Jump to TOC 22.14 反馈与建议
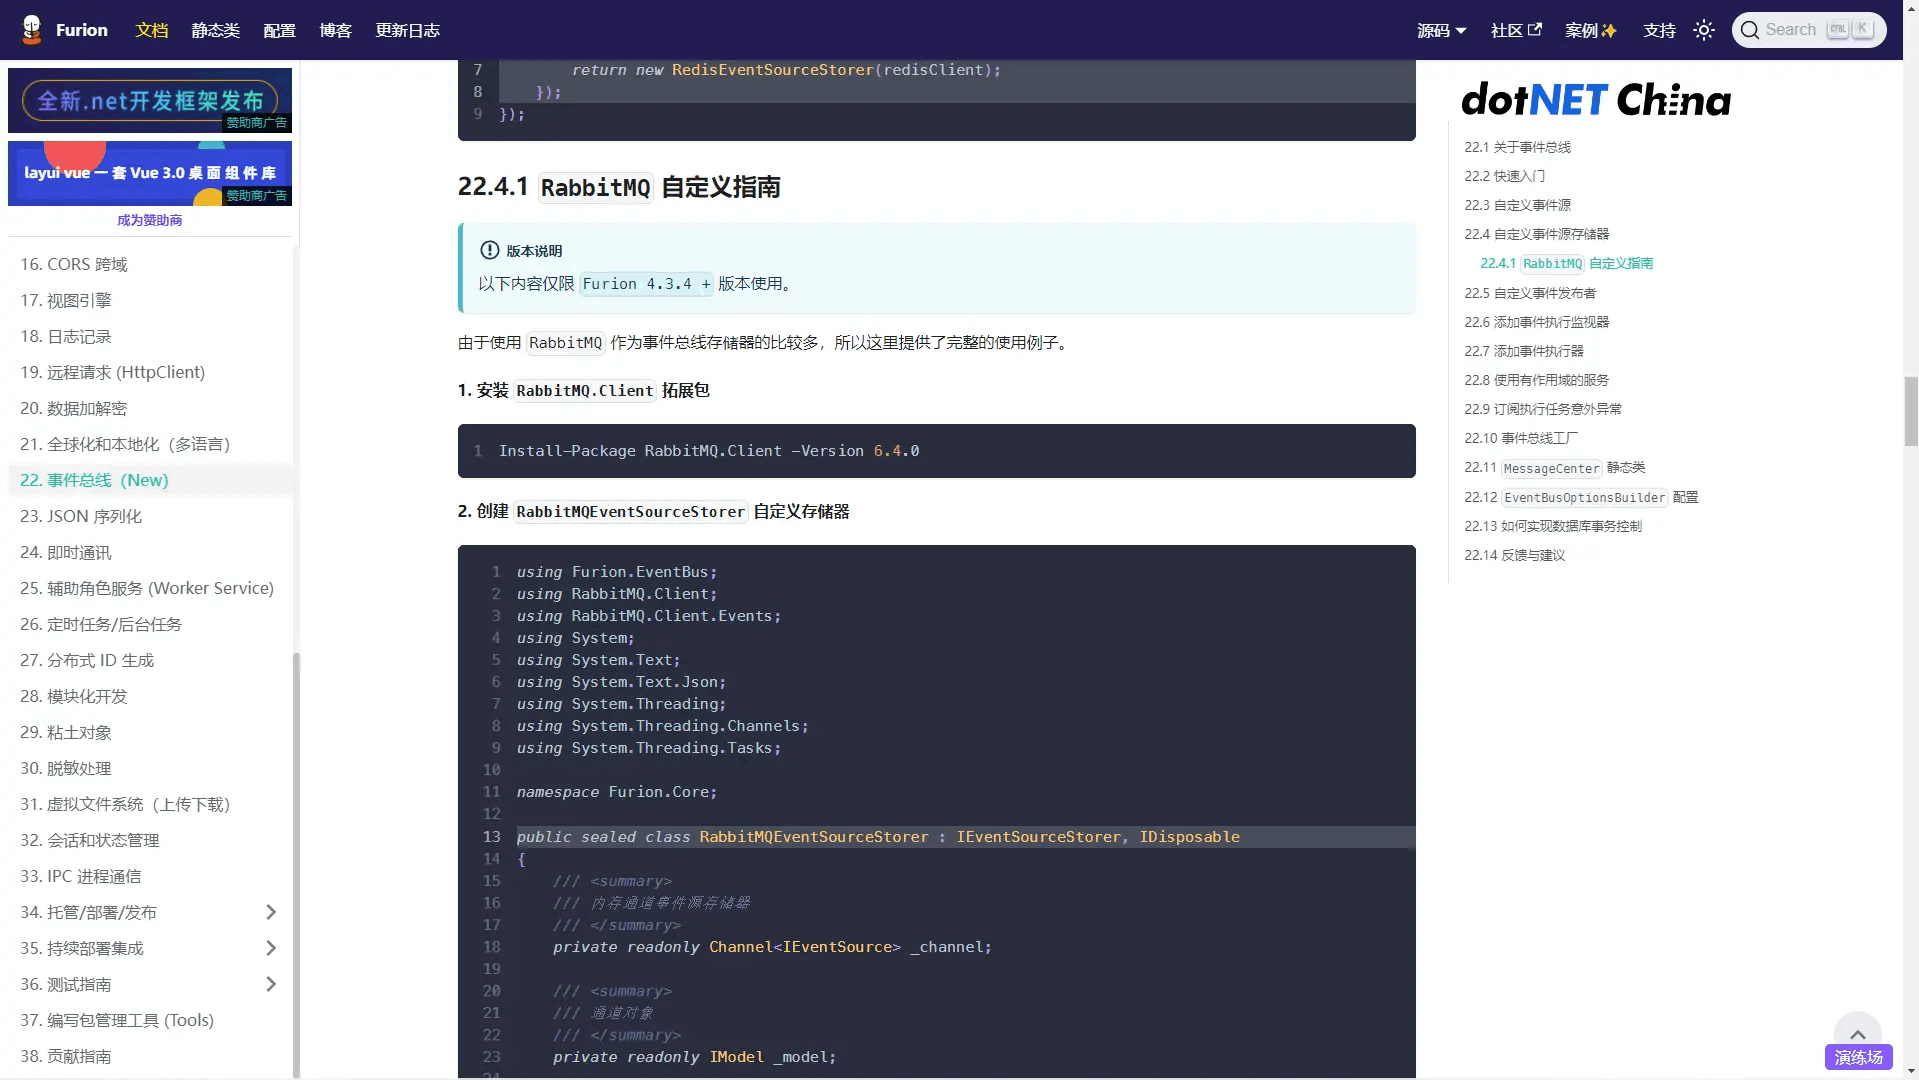Screen dimensions: 1919x1080 tap(1514, 555)
